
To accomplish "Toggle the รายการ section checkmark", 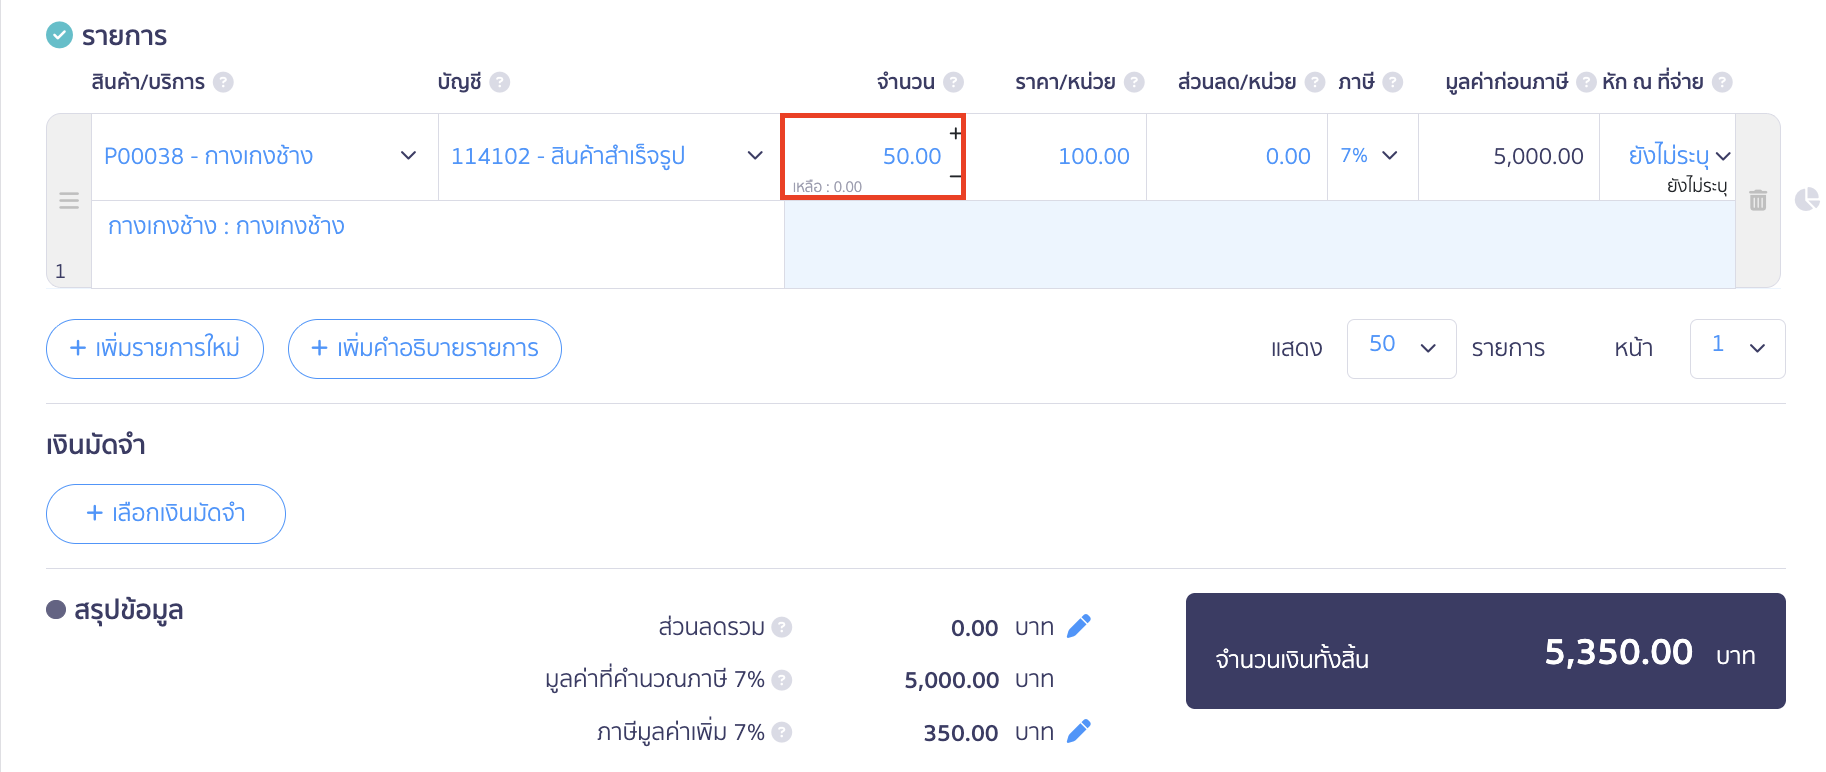I will click(x=59, y=35).
